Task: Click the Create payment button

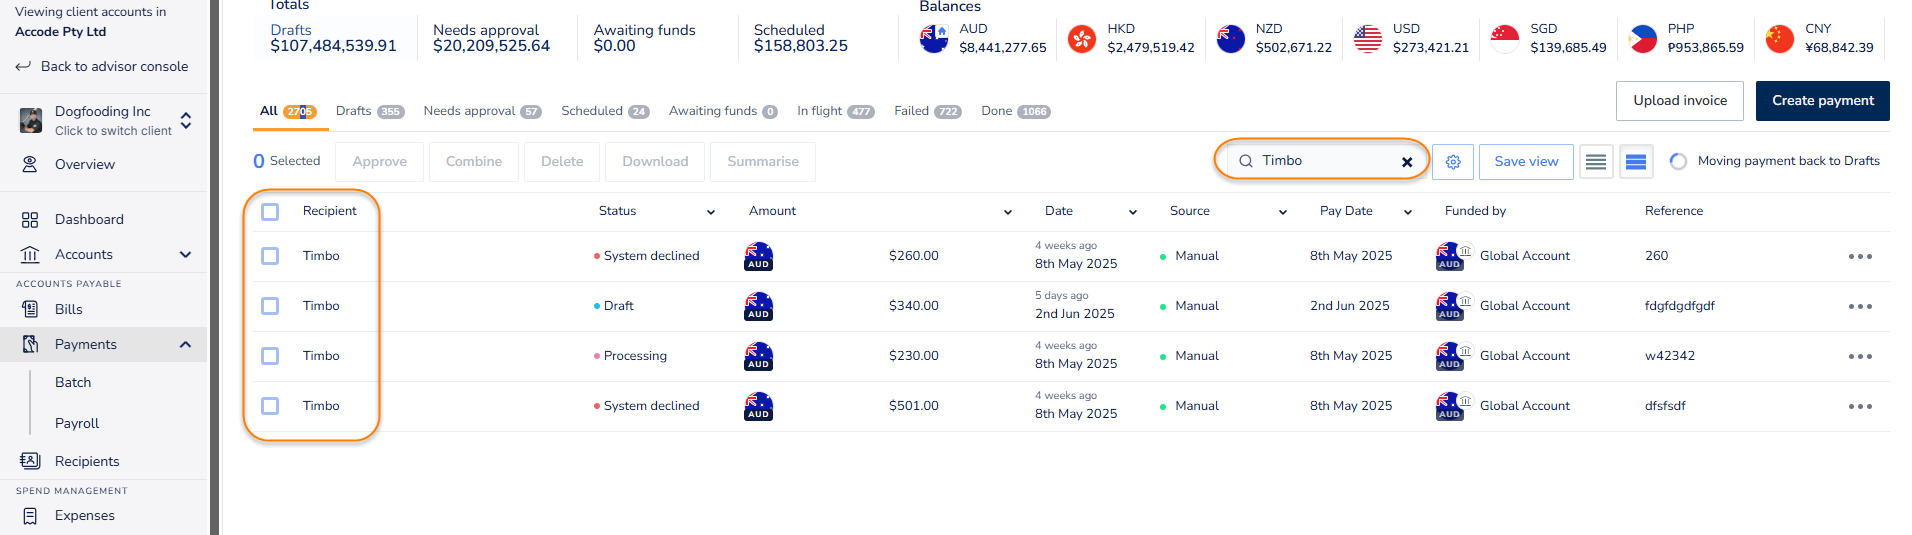Action: [1822, 101]
